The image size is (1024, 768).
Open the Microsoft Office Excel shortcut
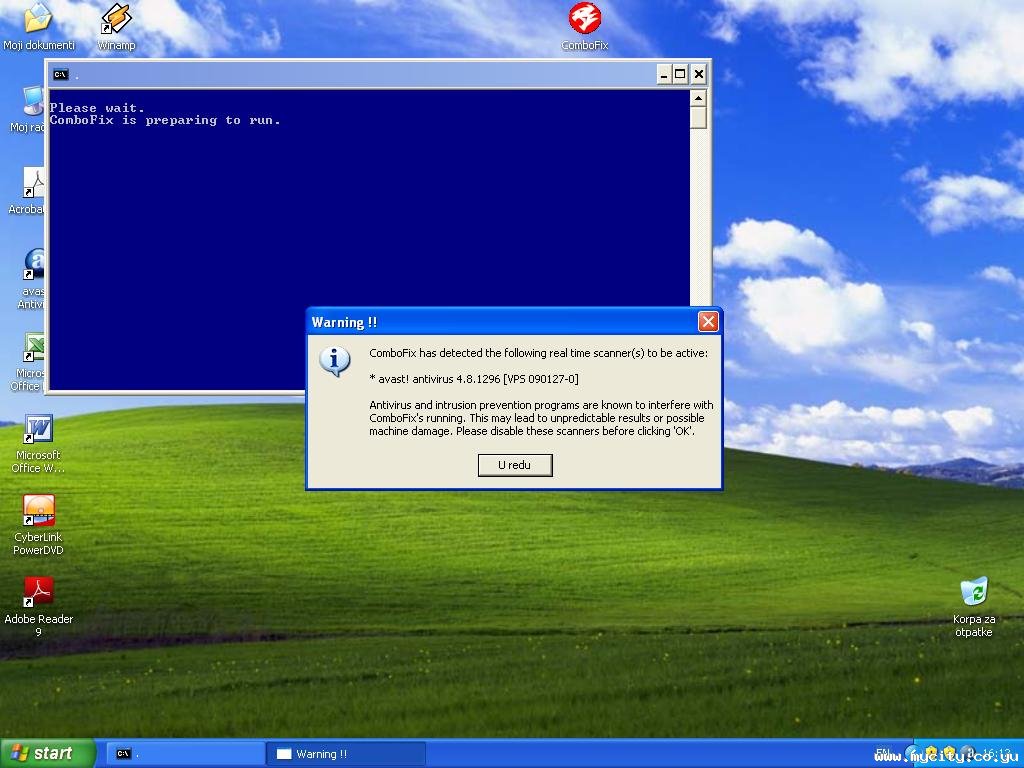[x=29, y=361]
